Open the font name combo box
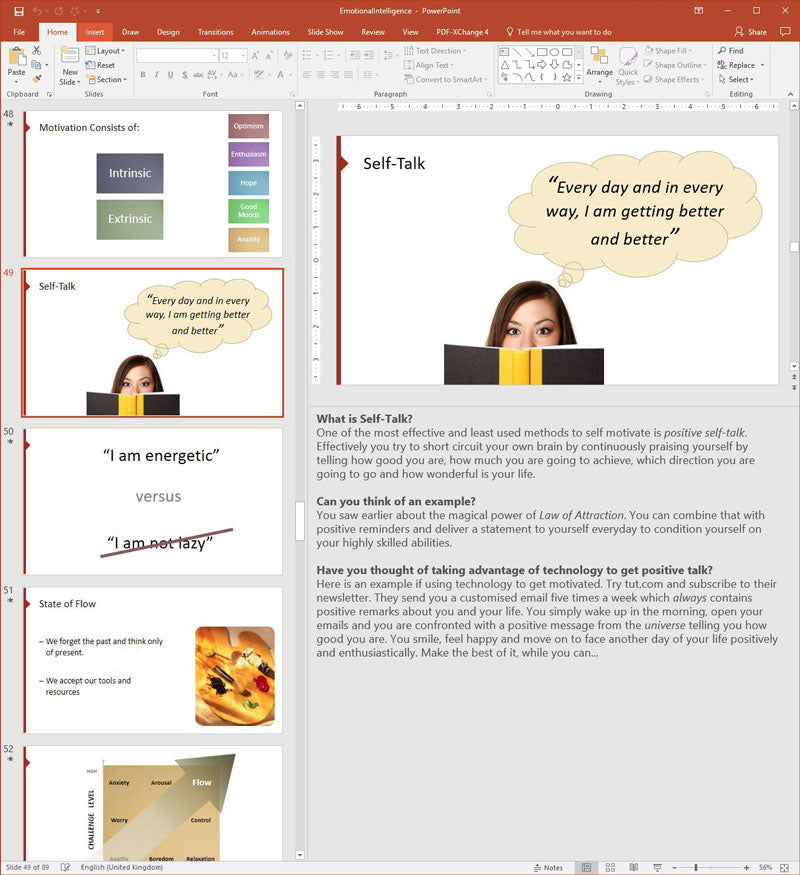Image resolution: width=800 pixels, height=875 pixels. (177, 56)
